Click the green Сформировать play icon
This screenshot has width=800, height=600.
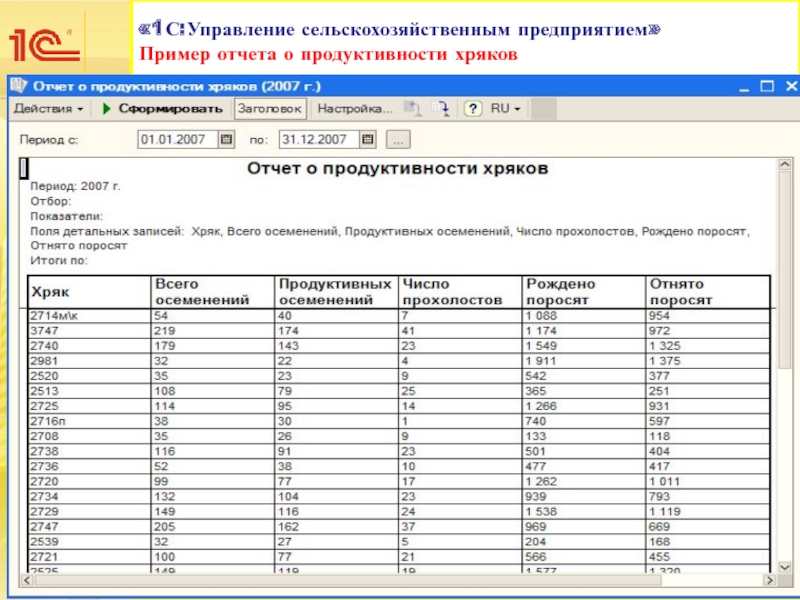pyautogui.click(x=106, y=108)
